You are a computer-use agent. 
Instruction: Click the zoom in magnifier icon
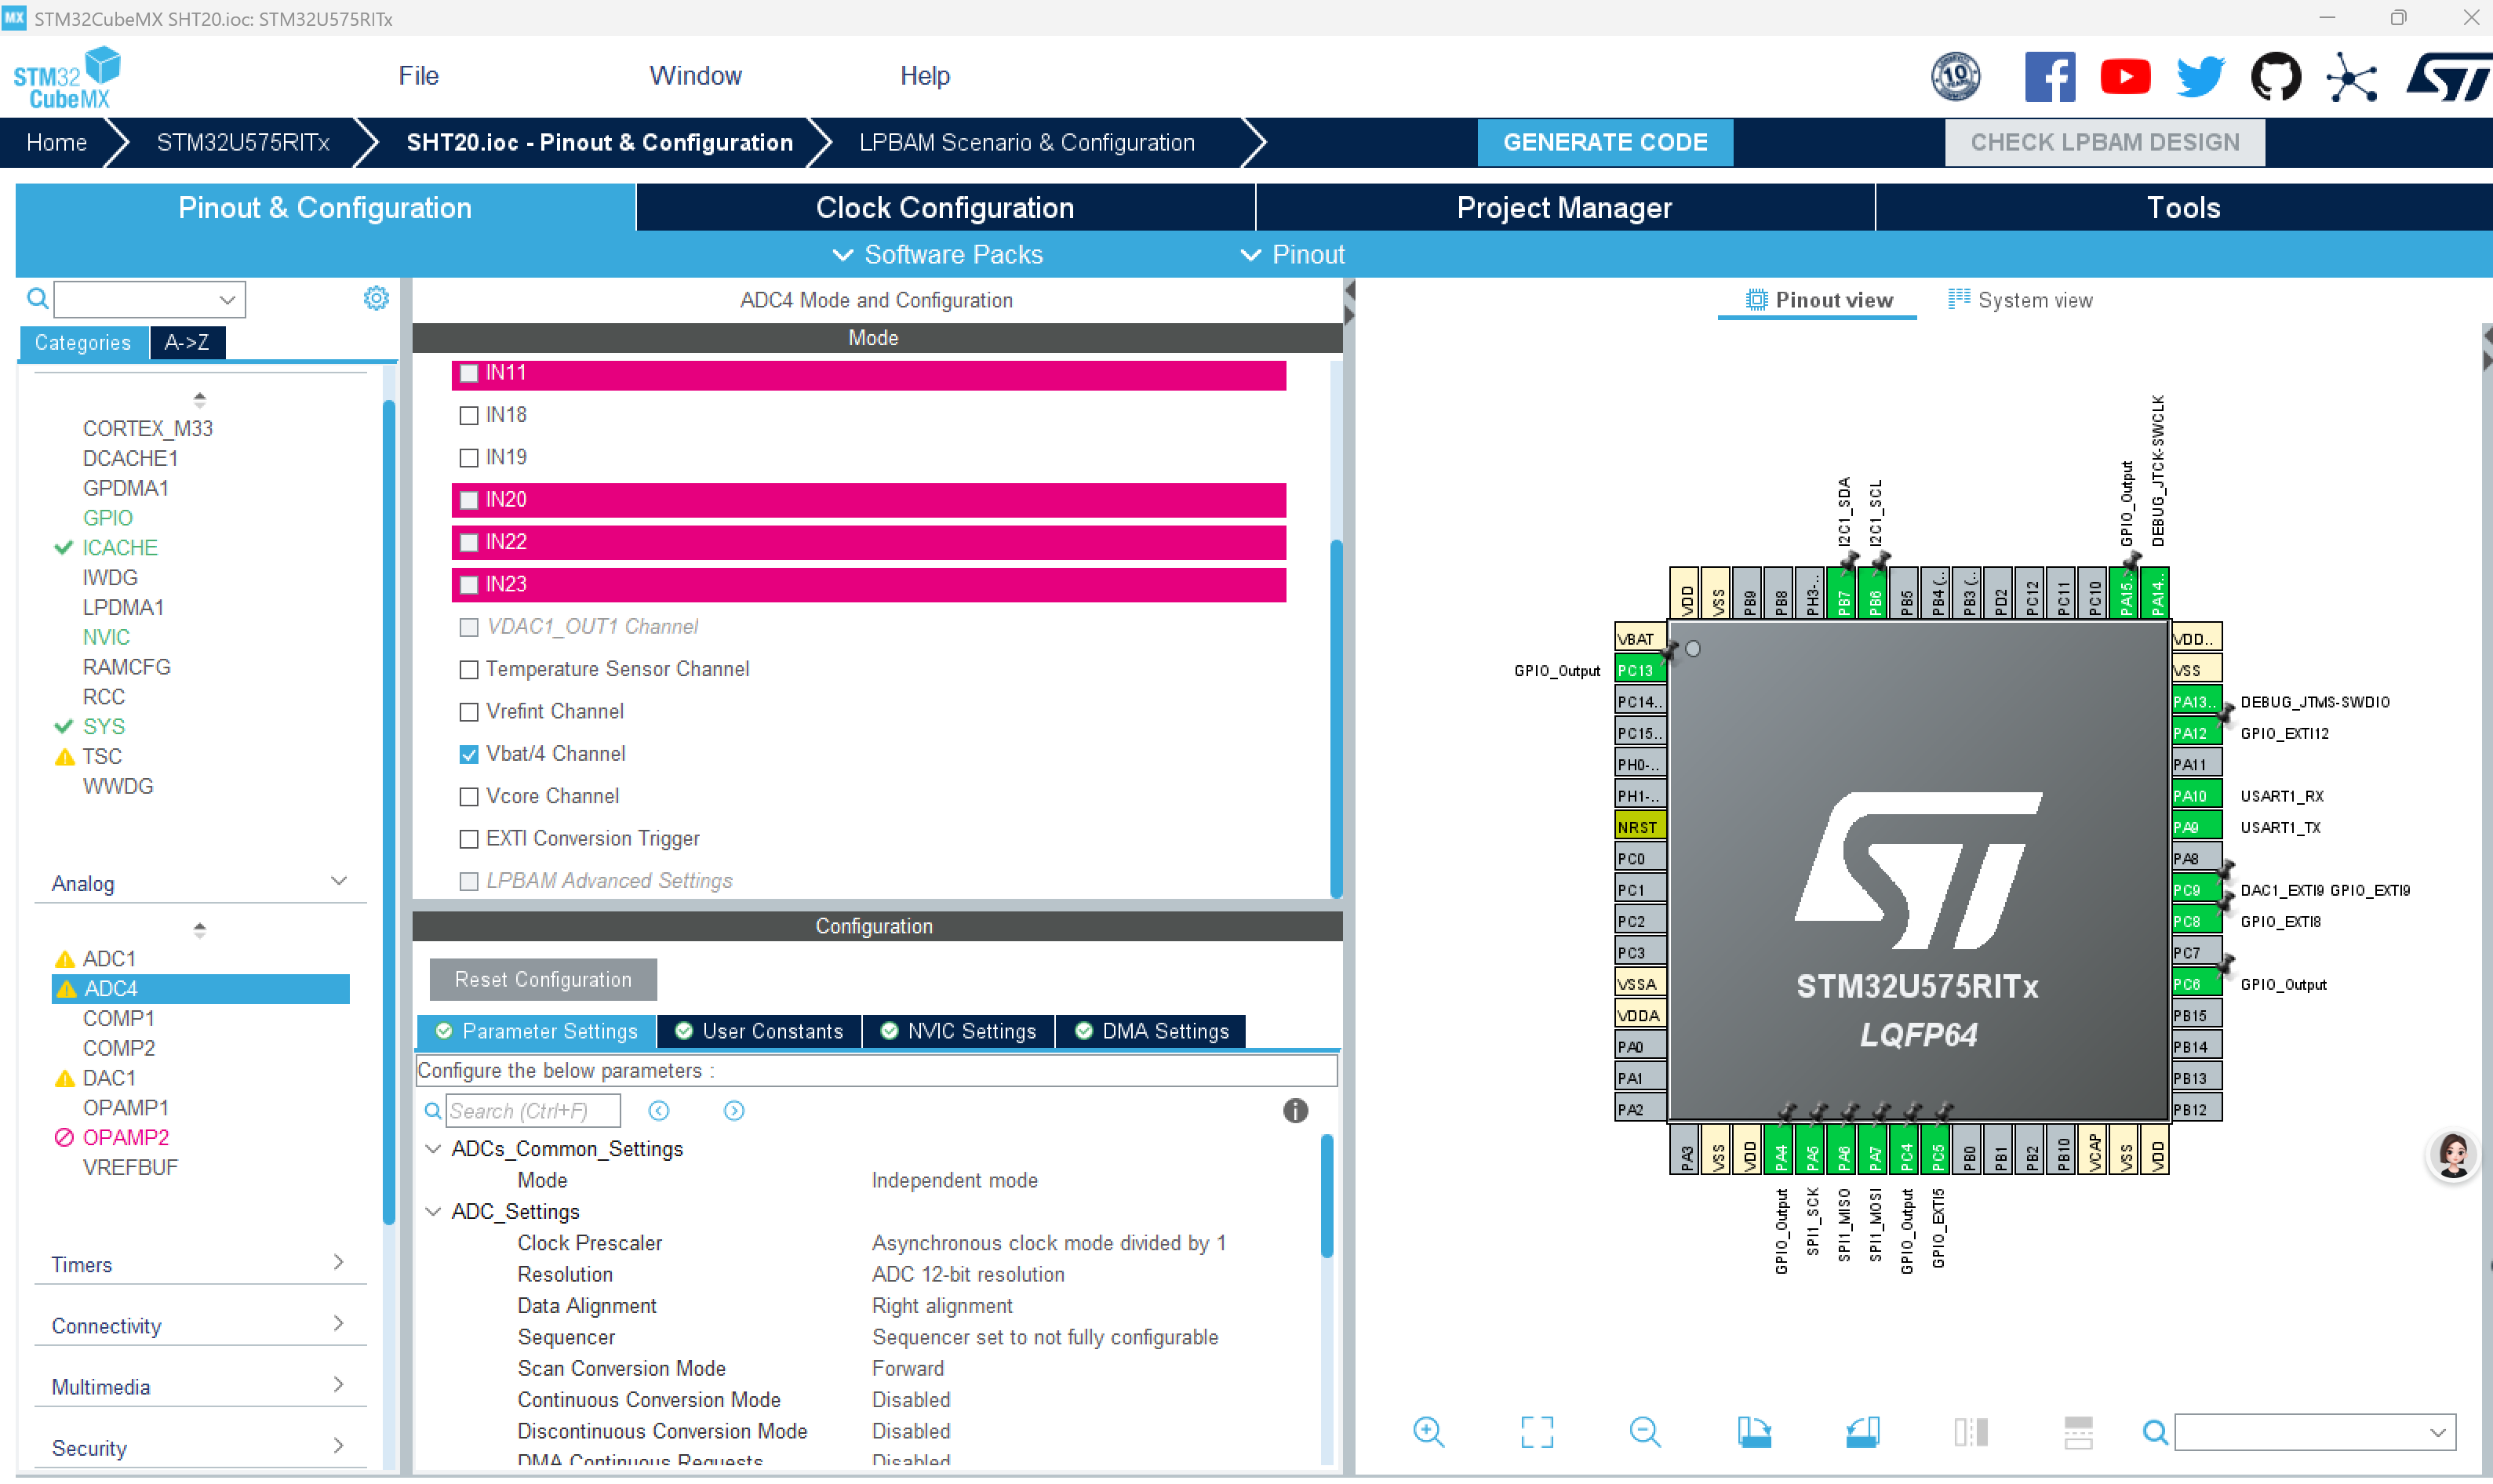(x=1428, y=1431)
